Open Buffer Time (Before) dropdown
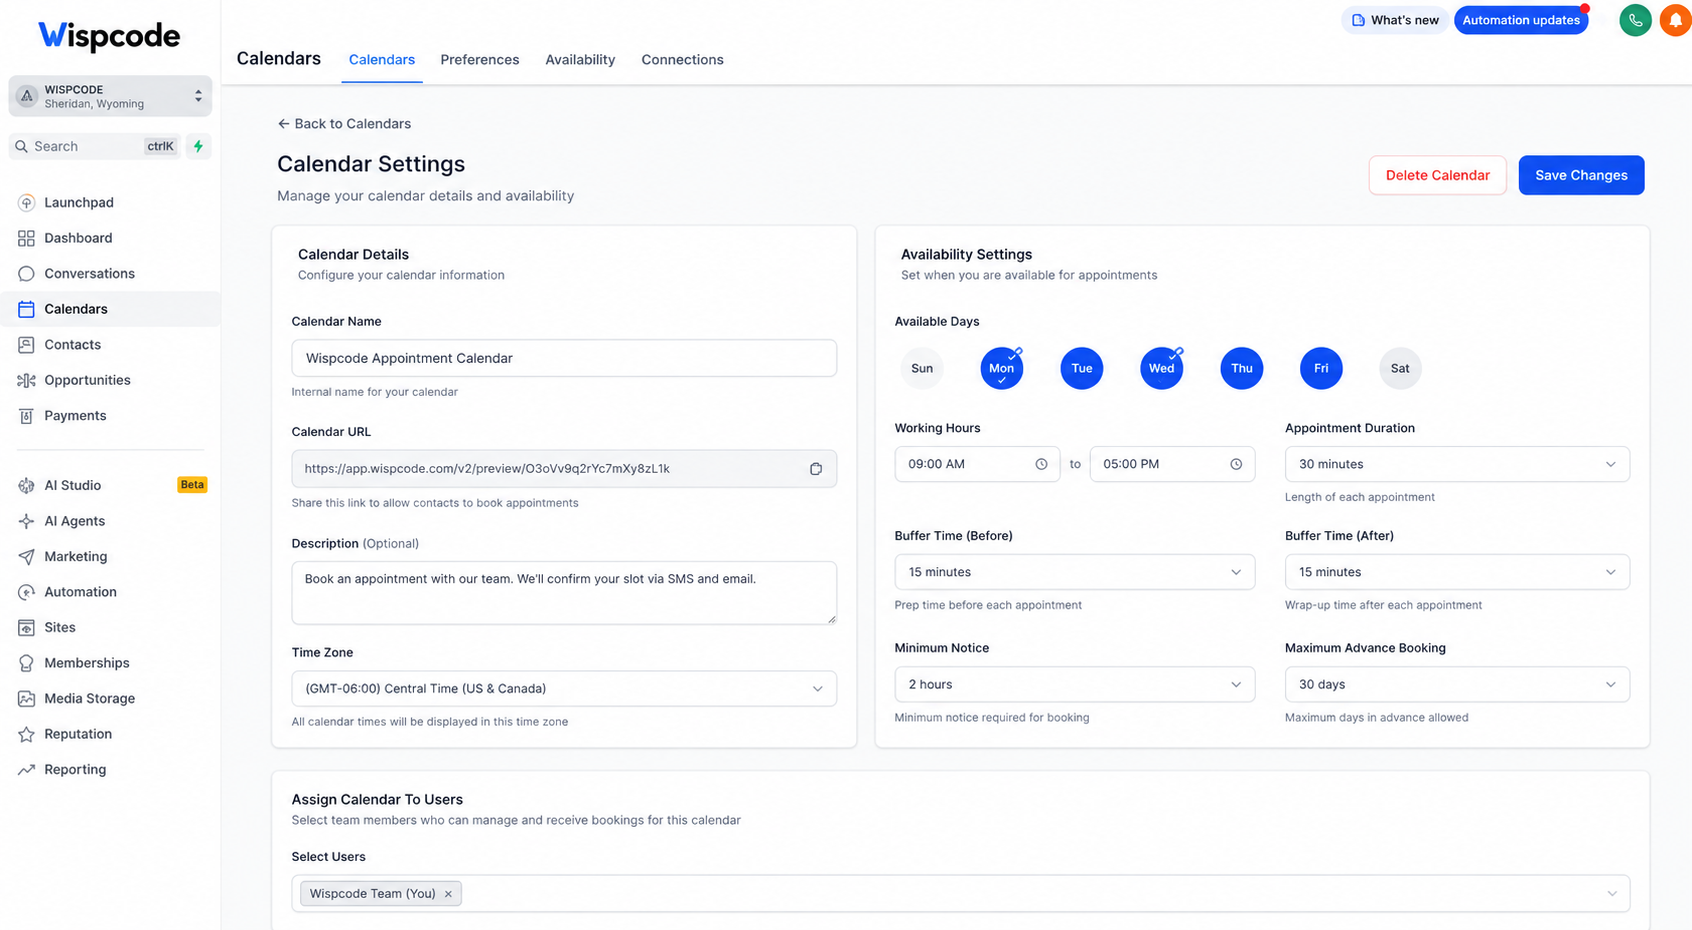1692x930 pixels. point(1074,572)
